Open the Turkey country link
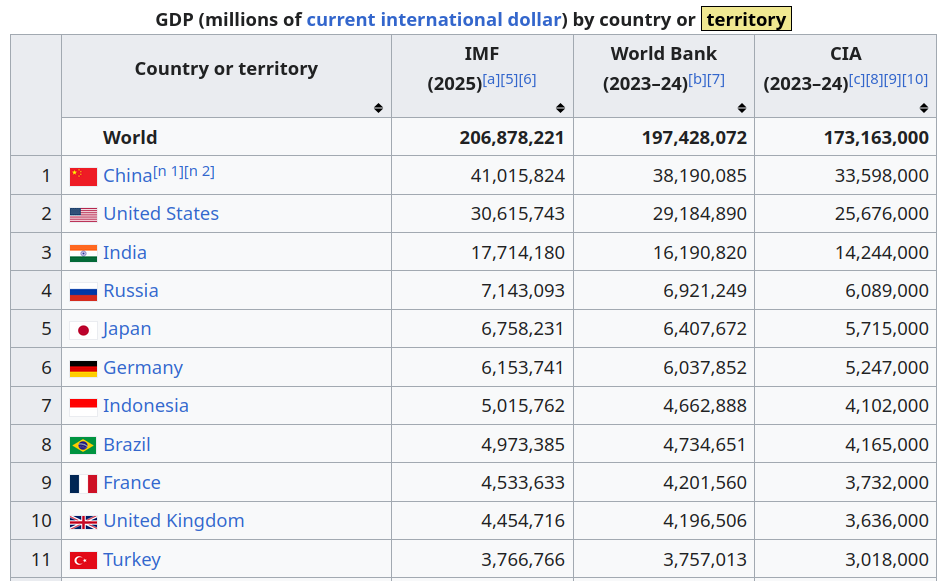The height and width of the screenshot is (581, 944). pyautogui.click(x=132, y=559)
